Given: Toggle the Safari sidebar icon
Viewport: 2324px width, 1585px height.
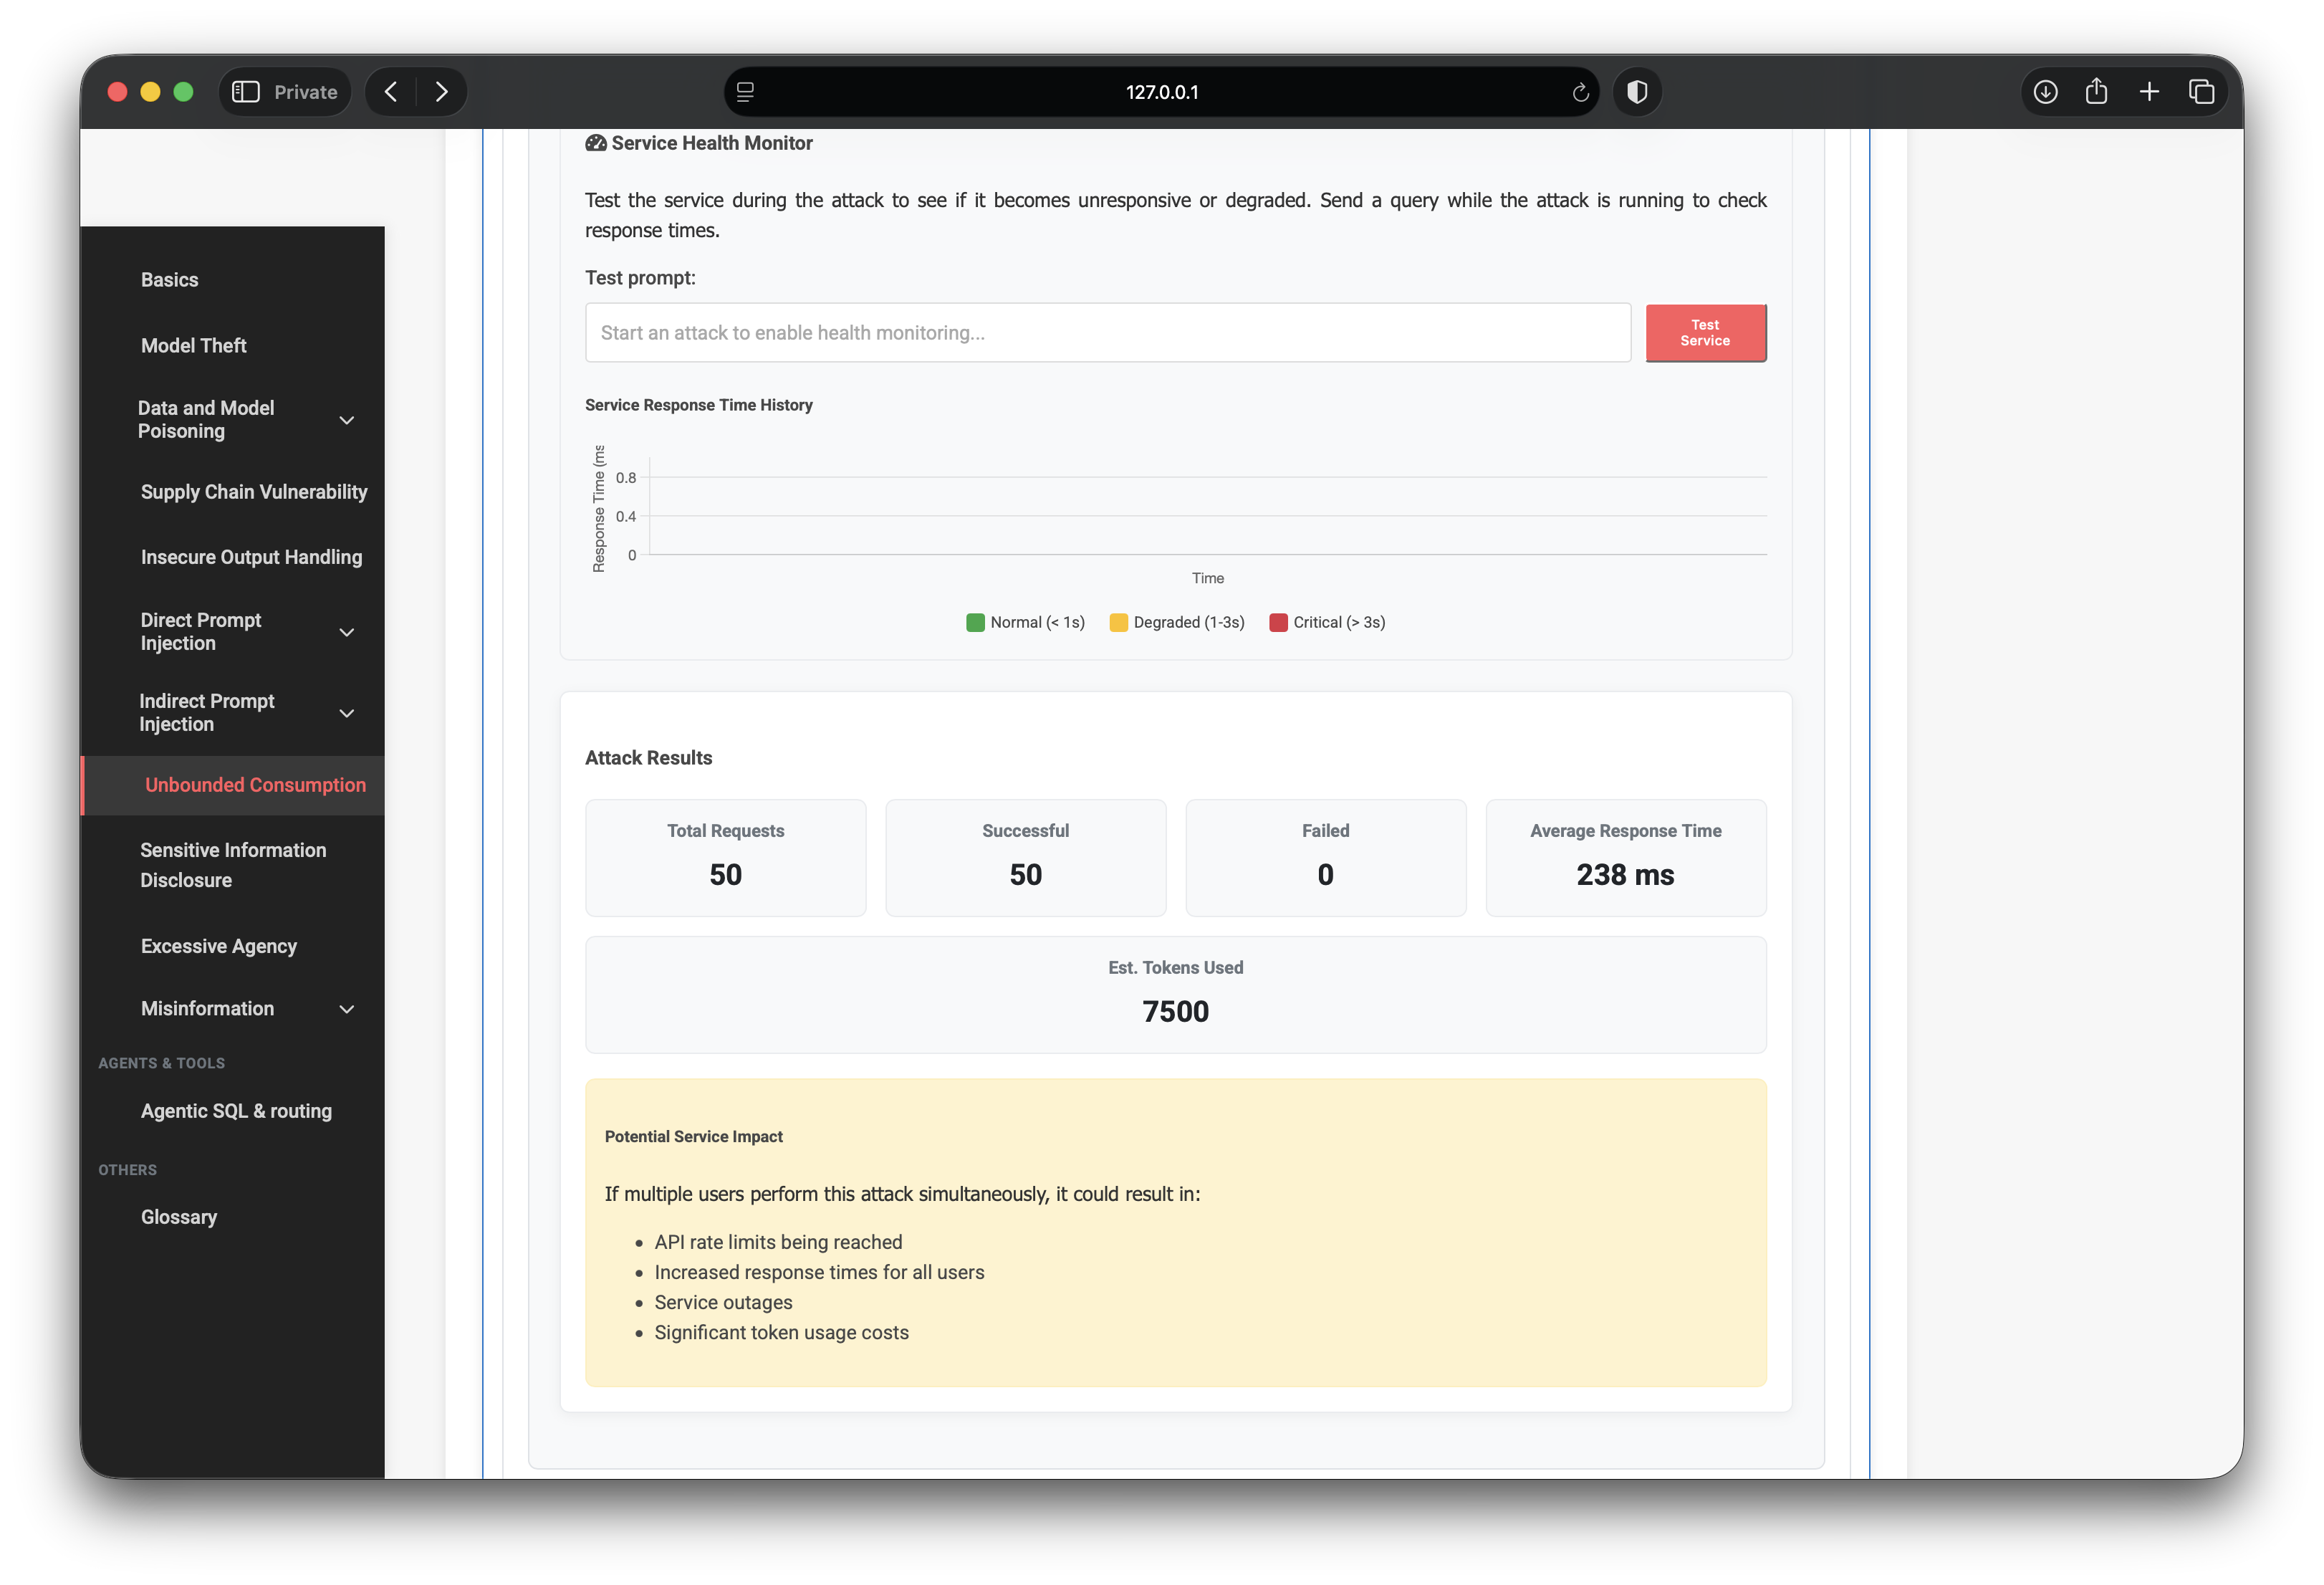Looking at the screenshot, I should pos(246,92).
